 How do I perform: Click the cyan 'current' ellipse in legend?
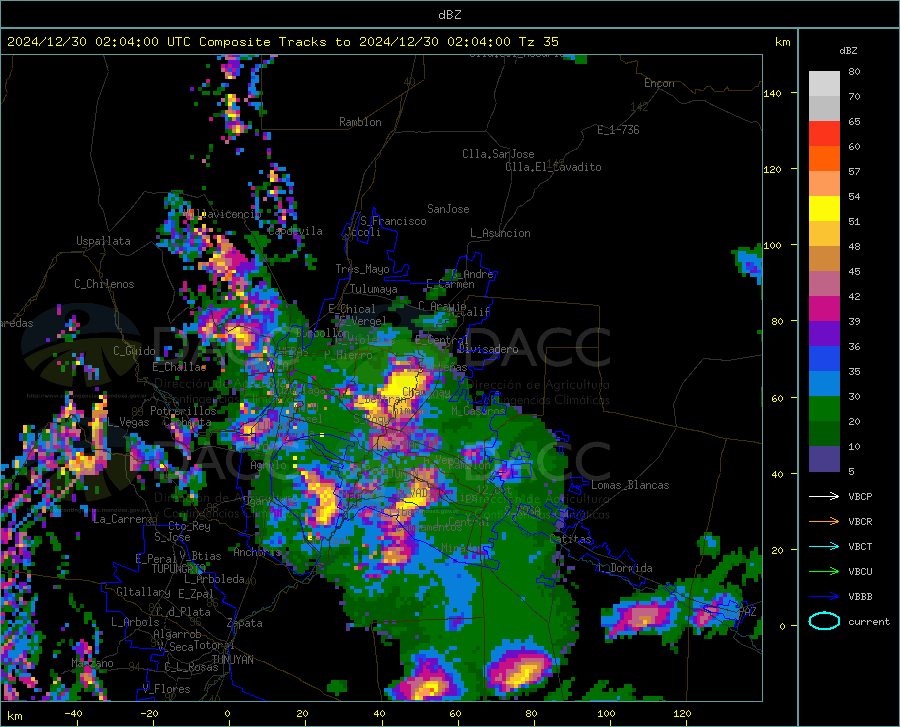pos(824,621)
